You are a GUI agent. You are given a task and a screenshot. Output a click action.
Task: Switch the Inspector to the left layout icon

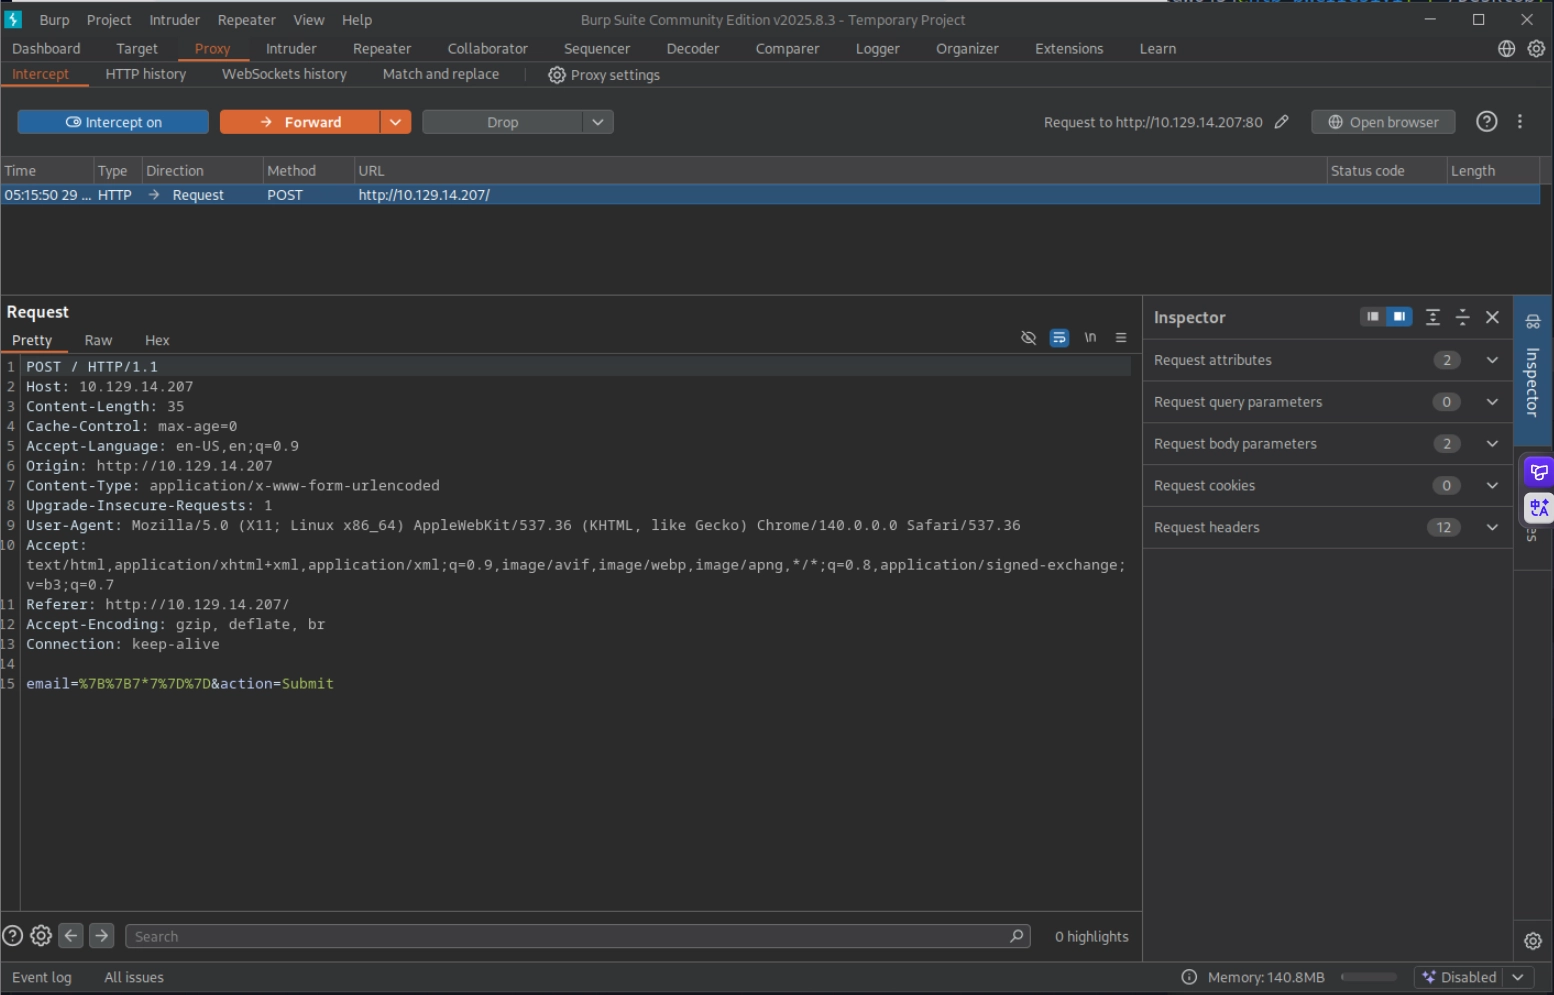click(x=1373, y=316)
